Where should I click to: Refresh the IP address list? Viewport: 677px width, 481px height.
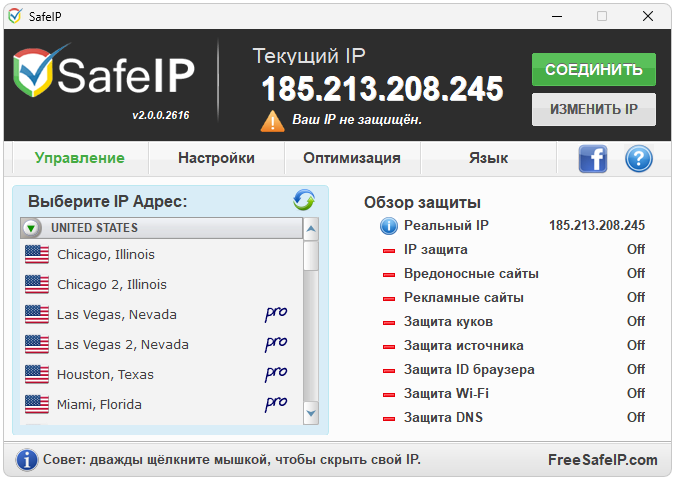click(x=304, y=200)
